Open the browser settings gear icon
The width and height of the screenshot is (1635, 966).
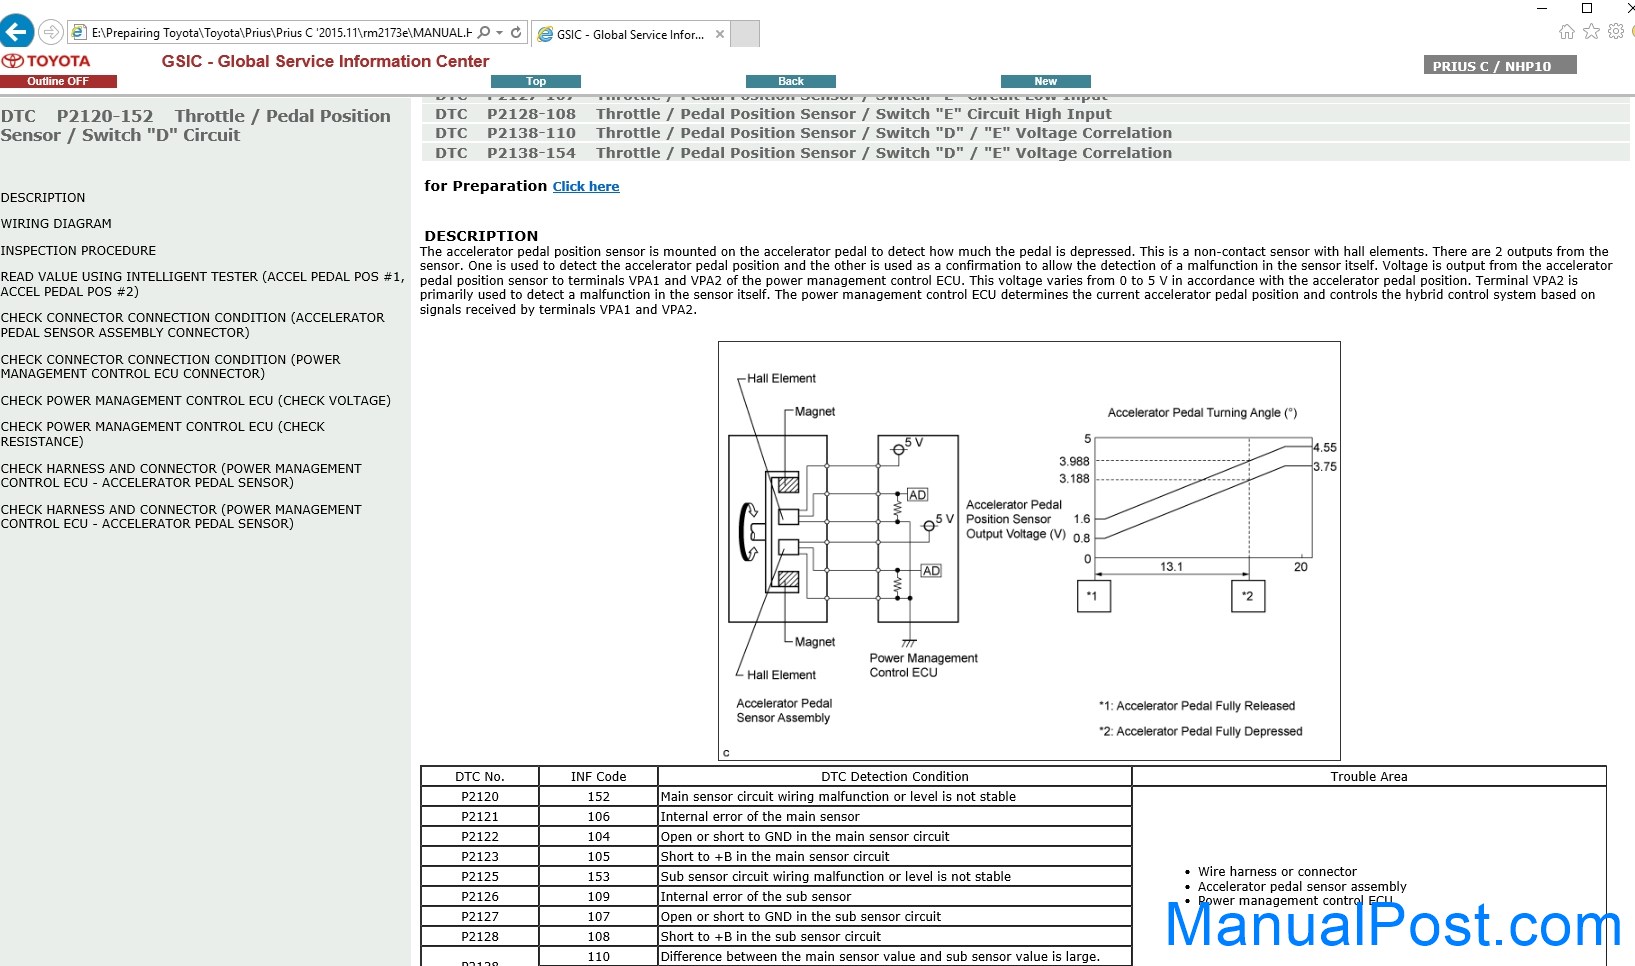pos(1616,32)
